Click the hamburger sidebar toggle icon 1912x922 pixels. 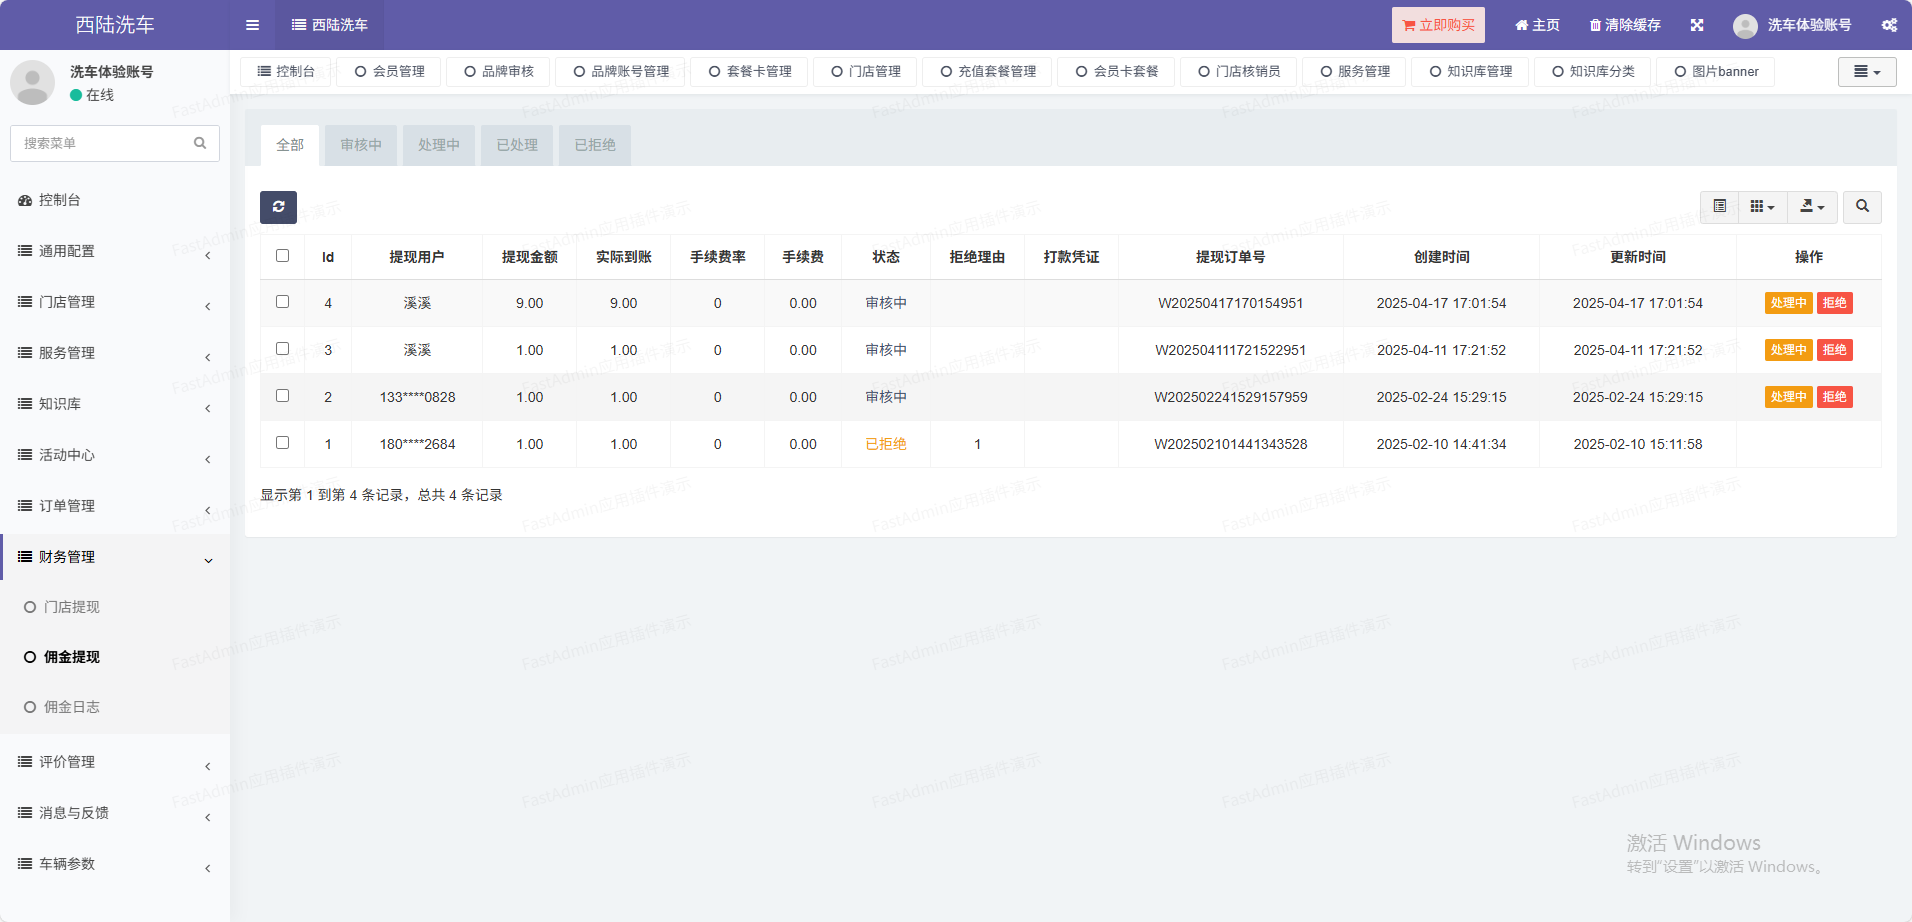[252, 25]
